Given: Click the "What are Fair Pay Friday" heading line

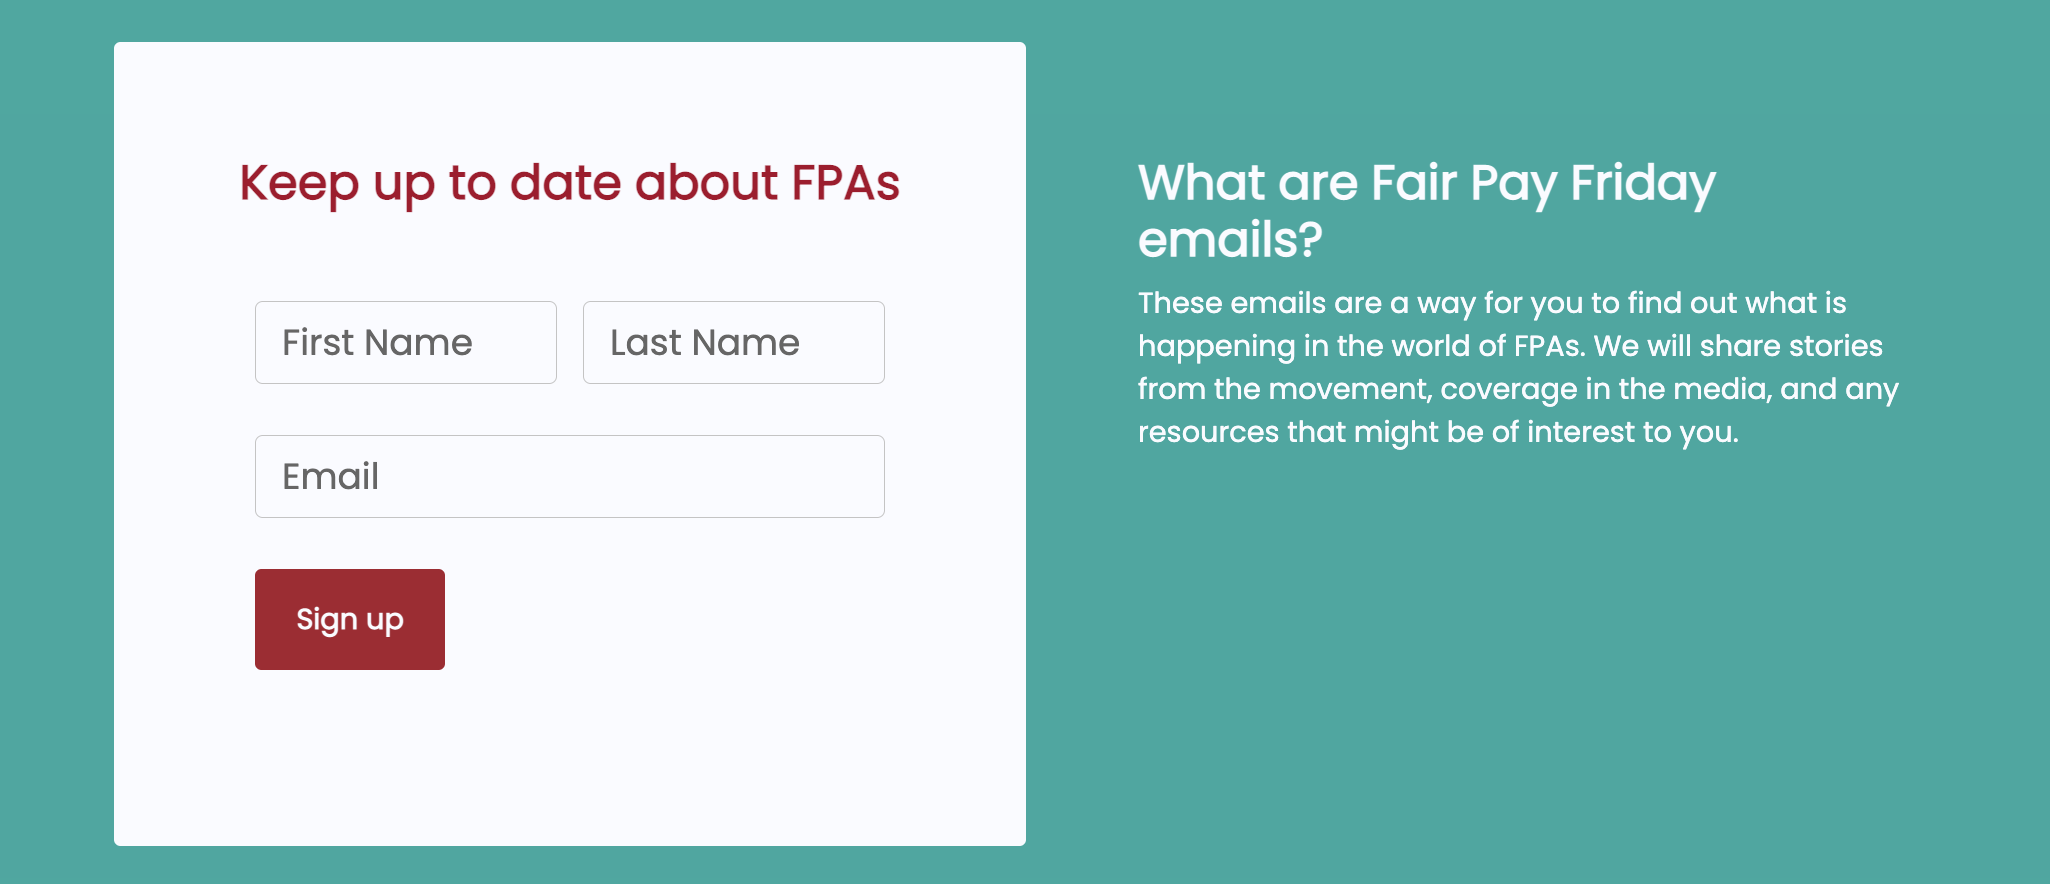Looking at the screenshot, I should tap(1426, 183).
